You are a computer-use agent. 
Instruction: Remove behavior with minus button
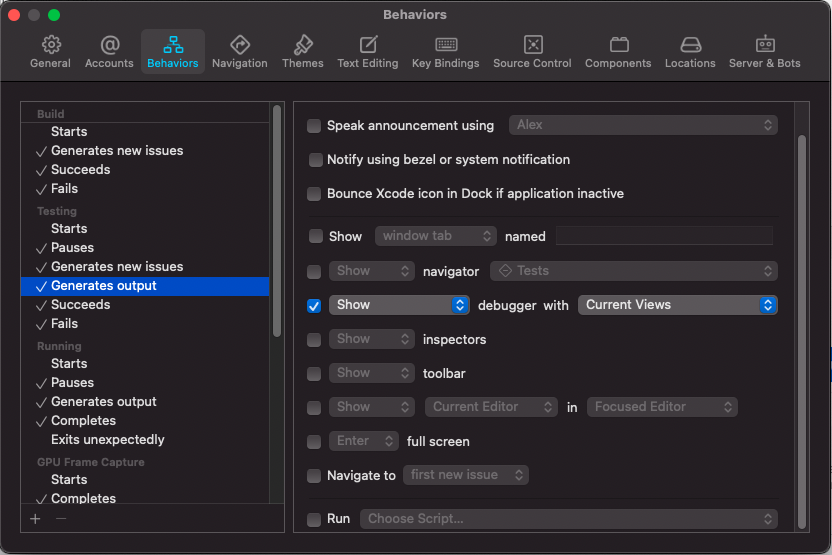(61, 518)
